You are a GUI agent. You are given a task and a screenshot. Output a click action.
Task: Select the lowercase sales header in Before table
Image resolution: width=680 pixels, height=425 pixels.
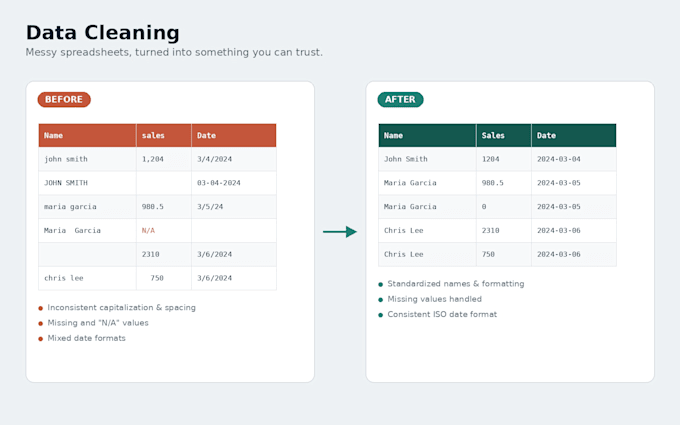[164, 135]
